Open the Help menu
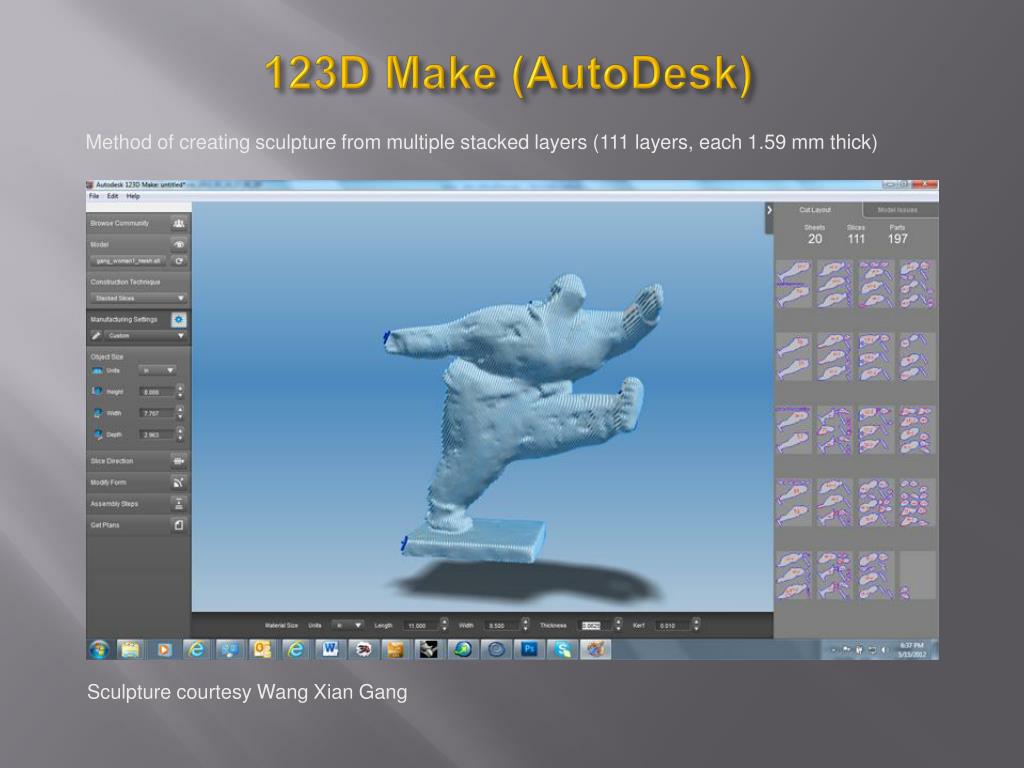This screenshot has height=768, width=1024. tap(133, 196)
